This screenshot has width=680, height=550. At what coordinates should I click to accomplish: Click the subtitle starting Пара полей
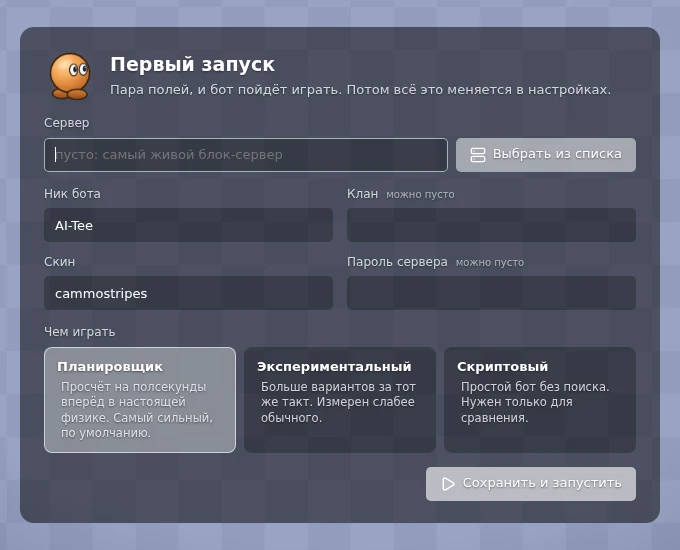[360, 90]
